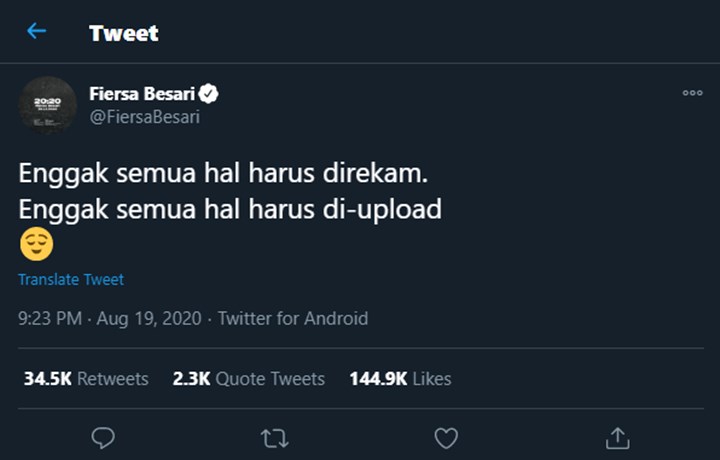The image size is (720, 460).
Task: Open the Translate Tweet link
Action: pos(71,280)
